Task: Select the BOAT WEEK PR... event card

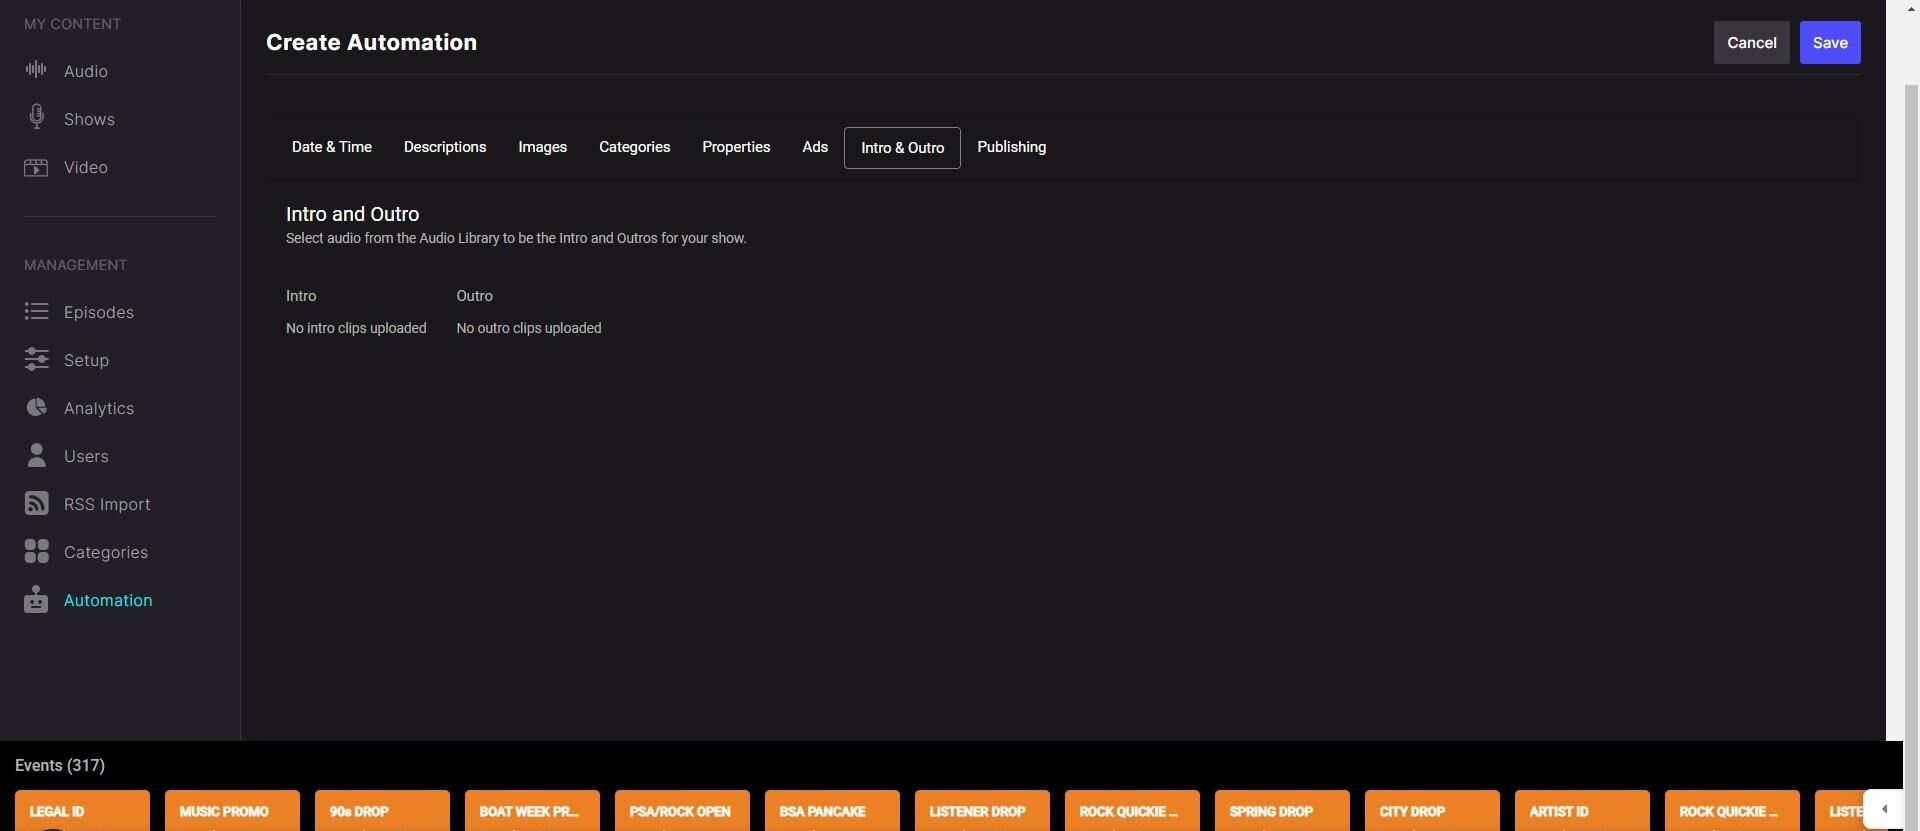Action: coord(532,811)
